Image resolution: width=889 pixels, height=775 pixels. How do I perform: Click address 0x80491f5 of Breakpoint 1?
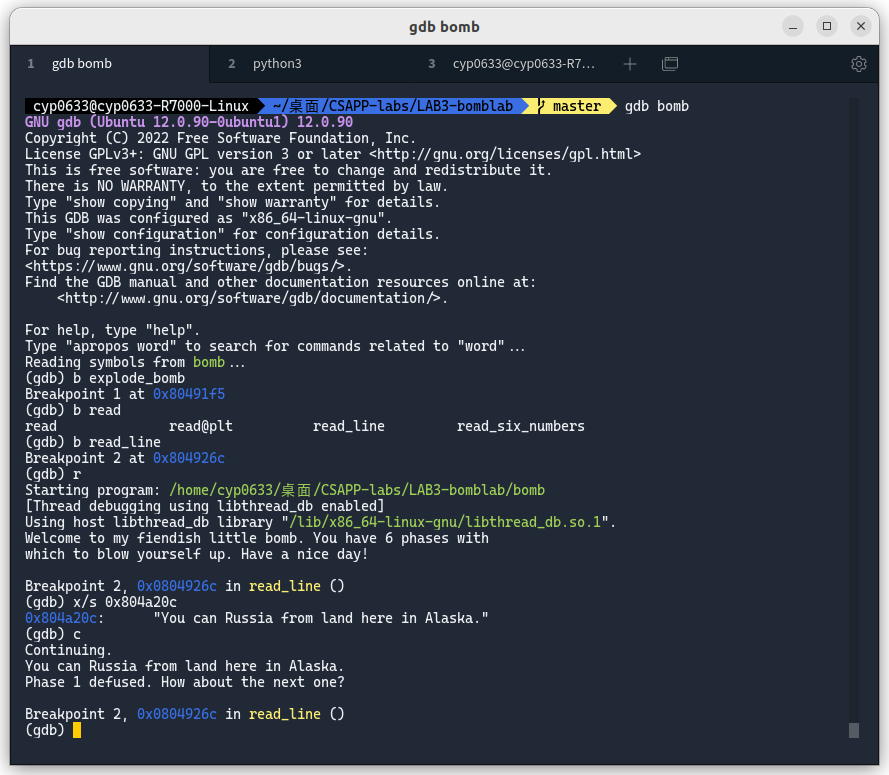coord(189,395)
